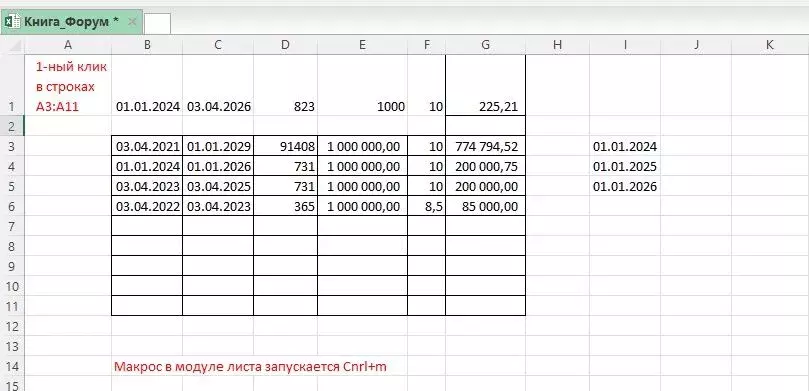Select cell containing 03.04.2026
Screen dimensions: 809x391
pos(218,85)
